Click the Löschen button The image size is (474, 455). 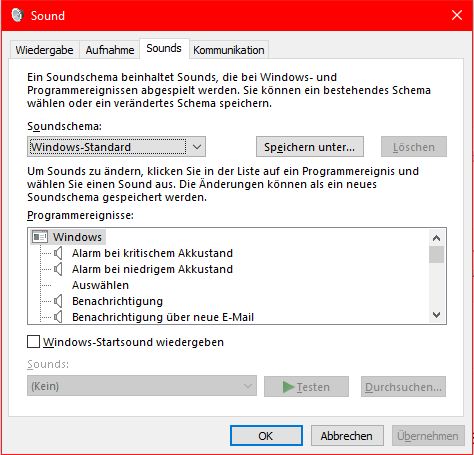pos(414,147)
